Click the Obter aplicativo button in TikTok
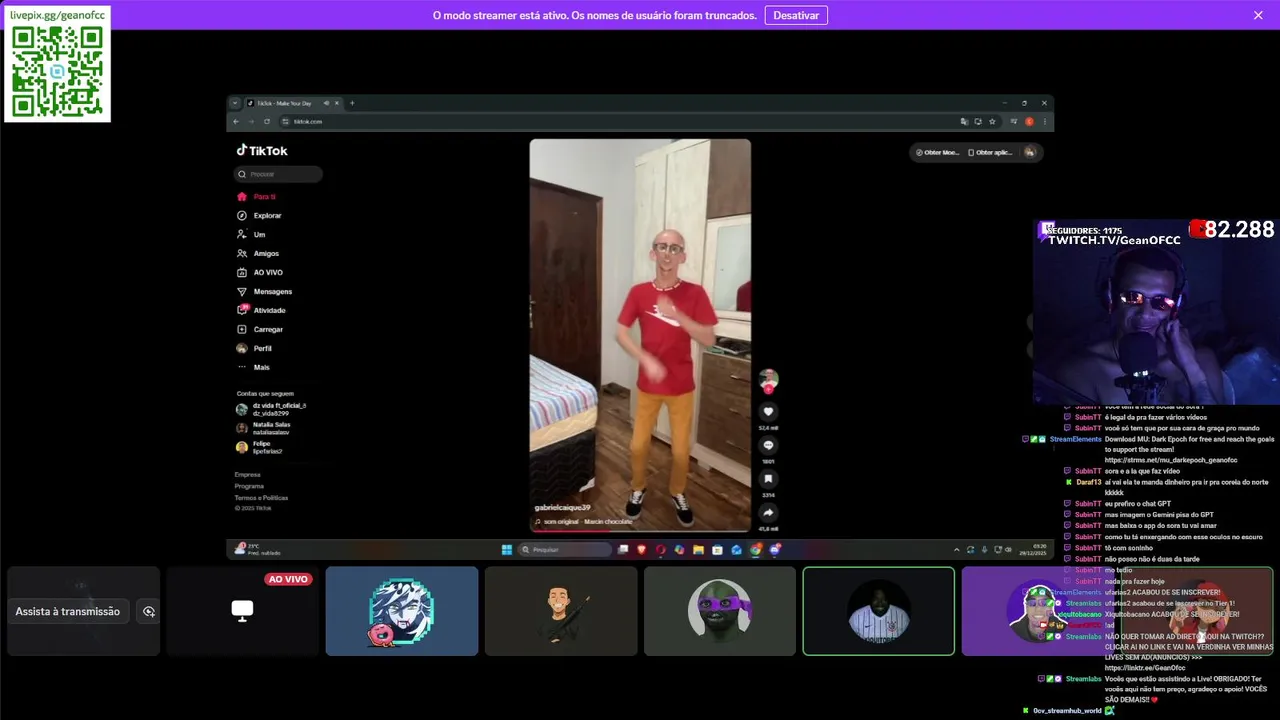Viewport: 1280px width, 720px height. (x=990, y=152)
